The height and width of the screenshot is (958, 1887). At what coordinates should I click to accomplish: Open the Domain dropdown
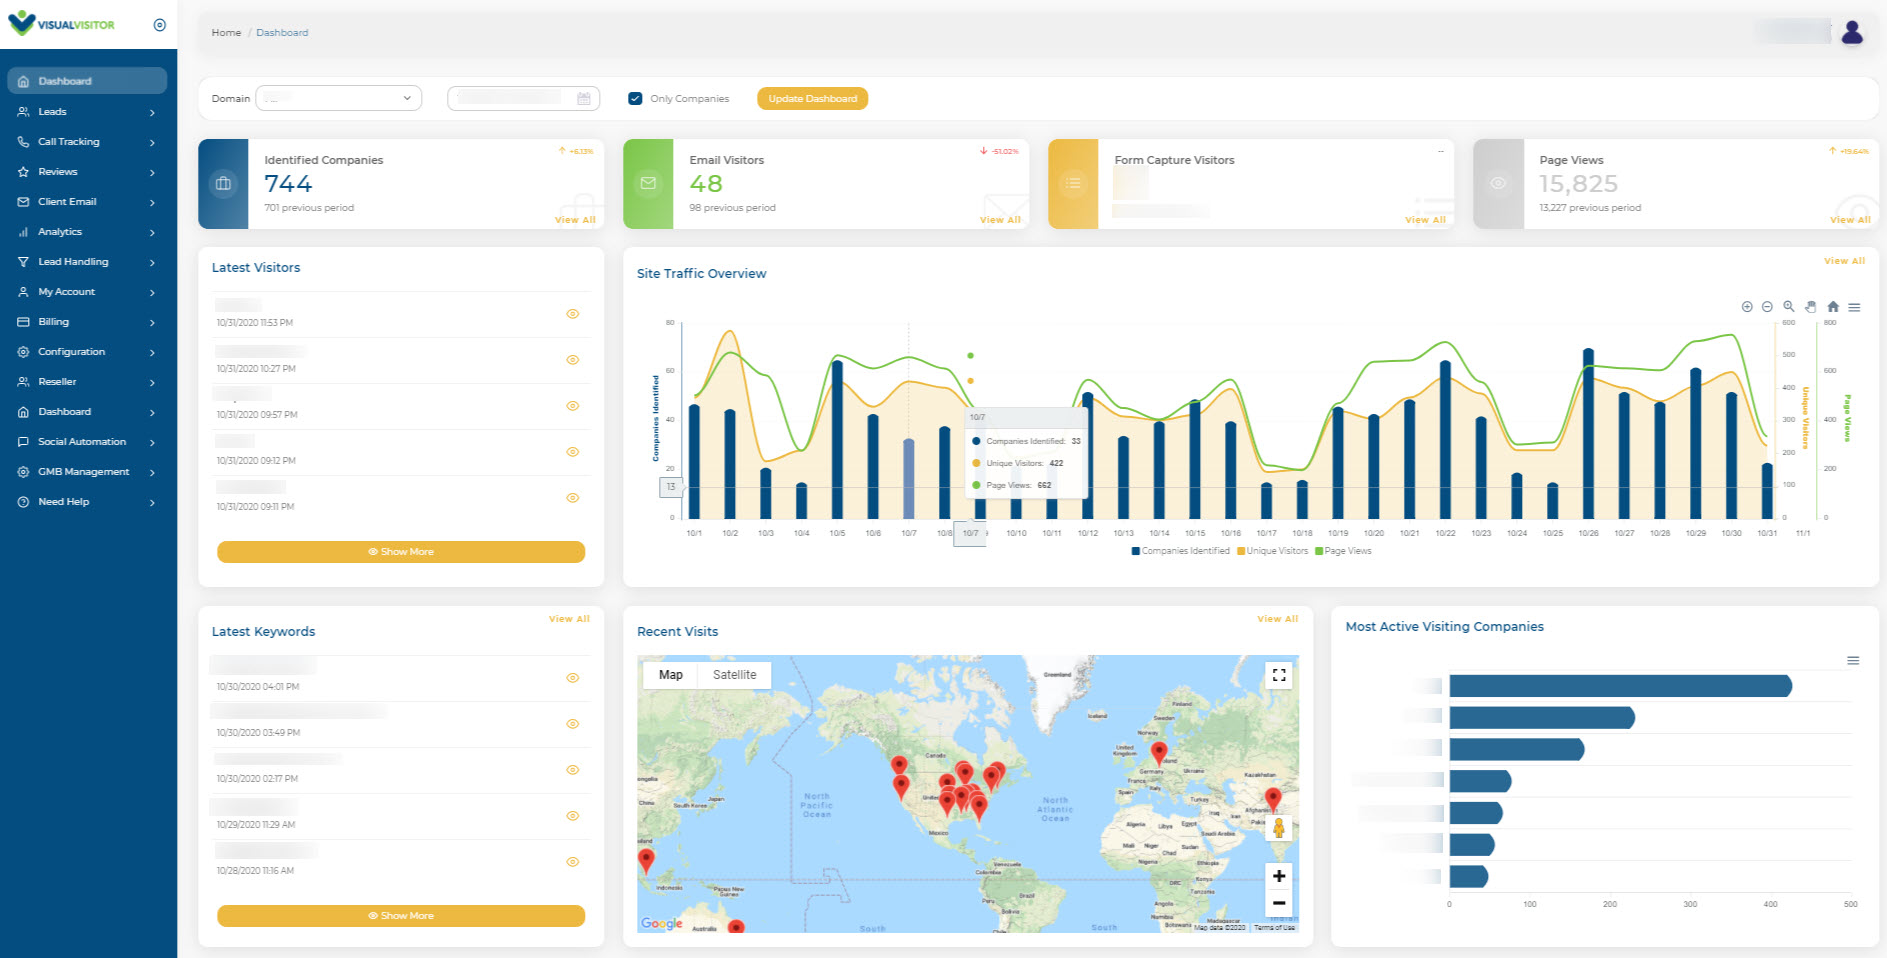pyautogui.click(x=338, y=97)
